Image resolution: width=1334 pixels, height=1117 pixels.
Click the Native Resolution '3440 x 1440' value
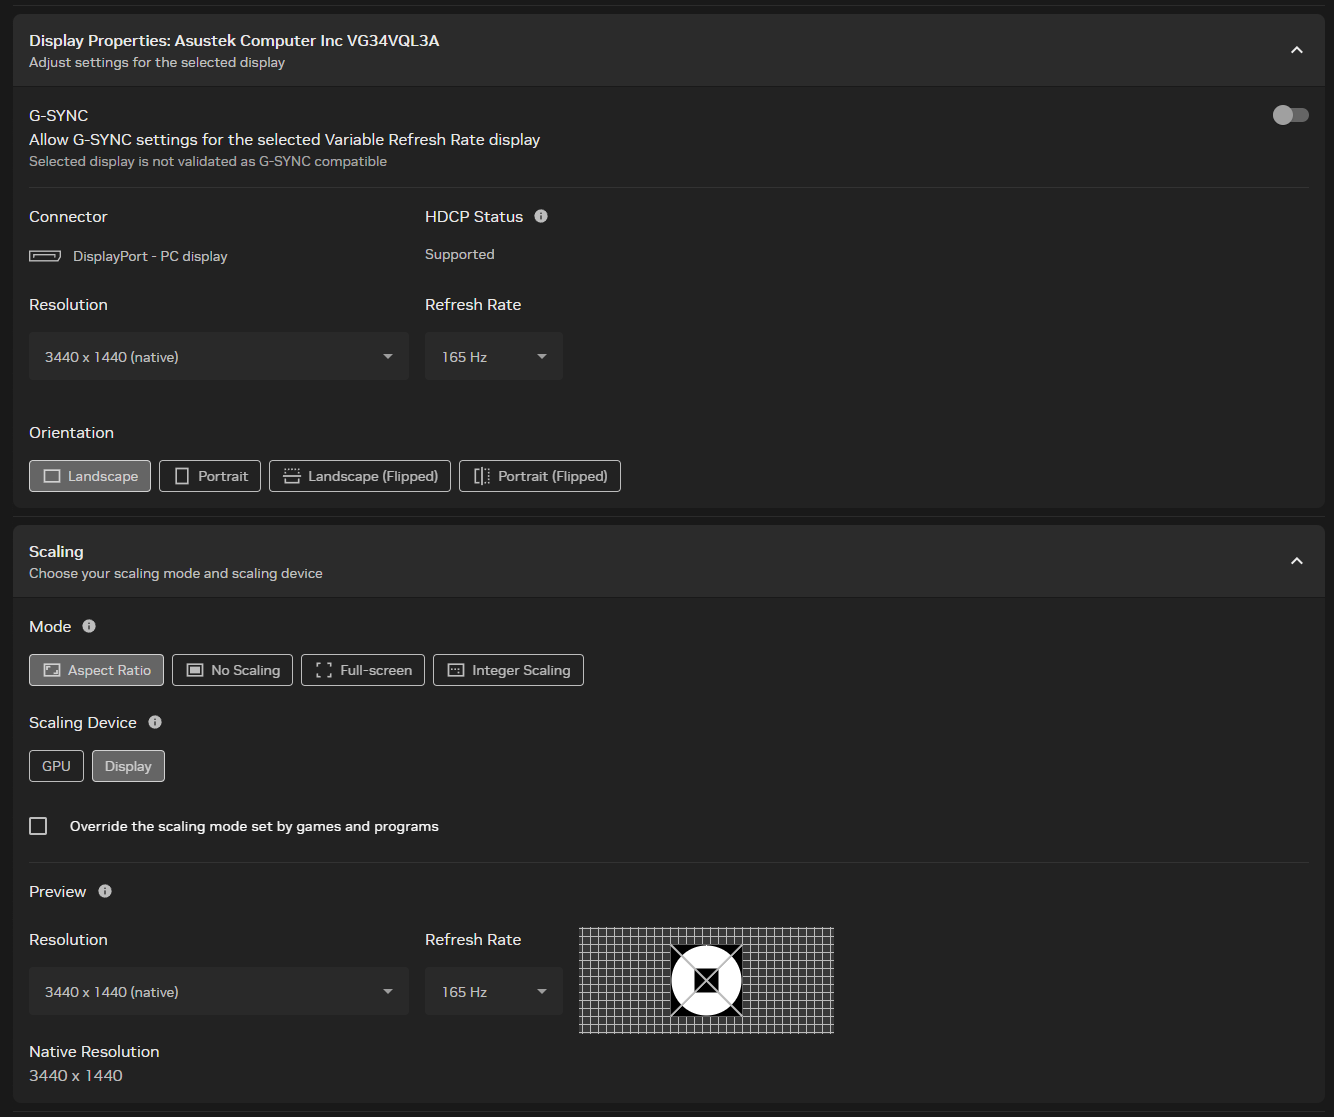(x=76, y=1075)
